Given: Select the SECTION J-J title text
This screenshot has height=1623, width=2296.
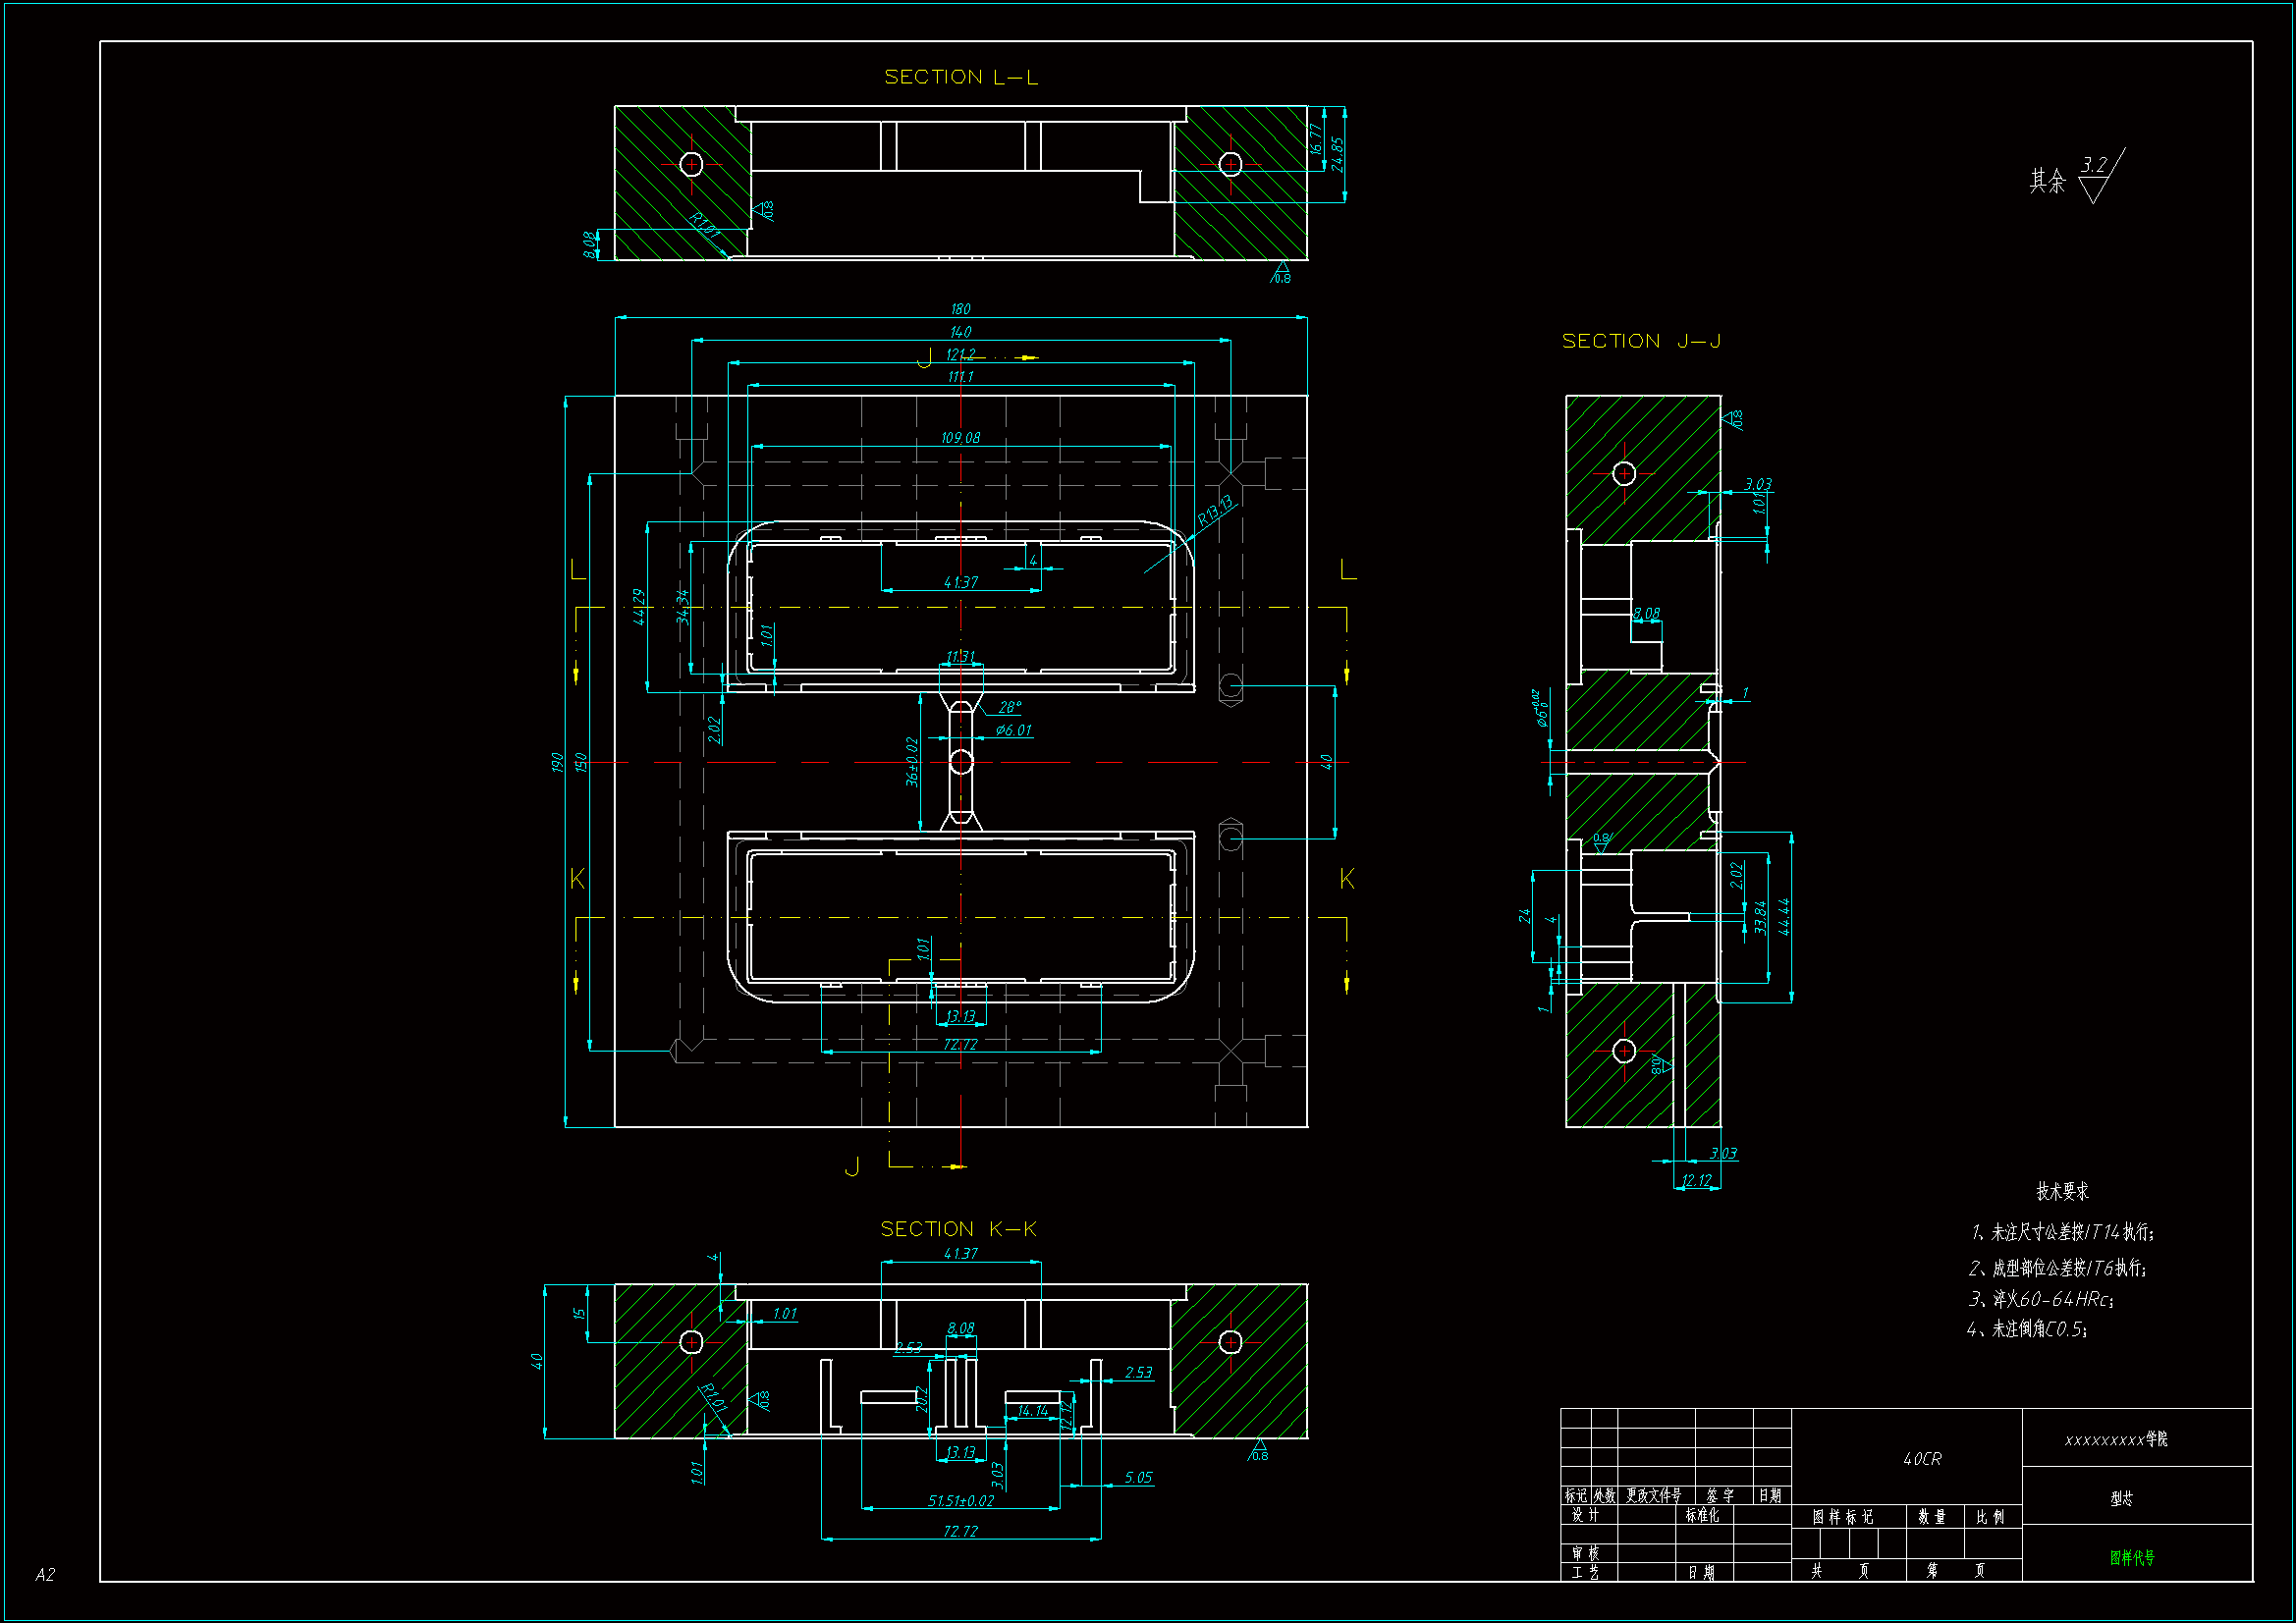Looking at the screenshot, I should tap(1641, 341).
